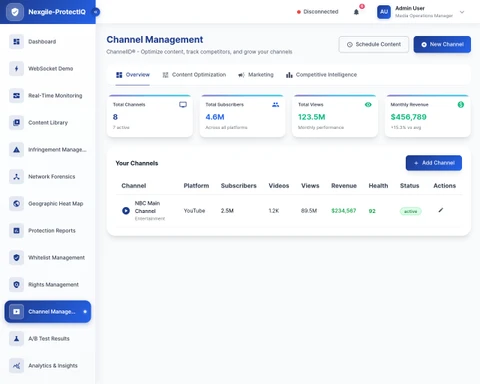Screen dimensions: 480x384
Task: Select Rights Management menu item
Action: coord(53,285)
